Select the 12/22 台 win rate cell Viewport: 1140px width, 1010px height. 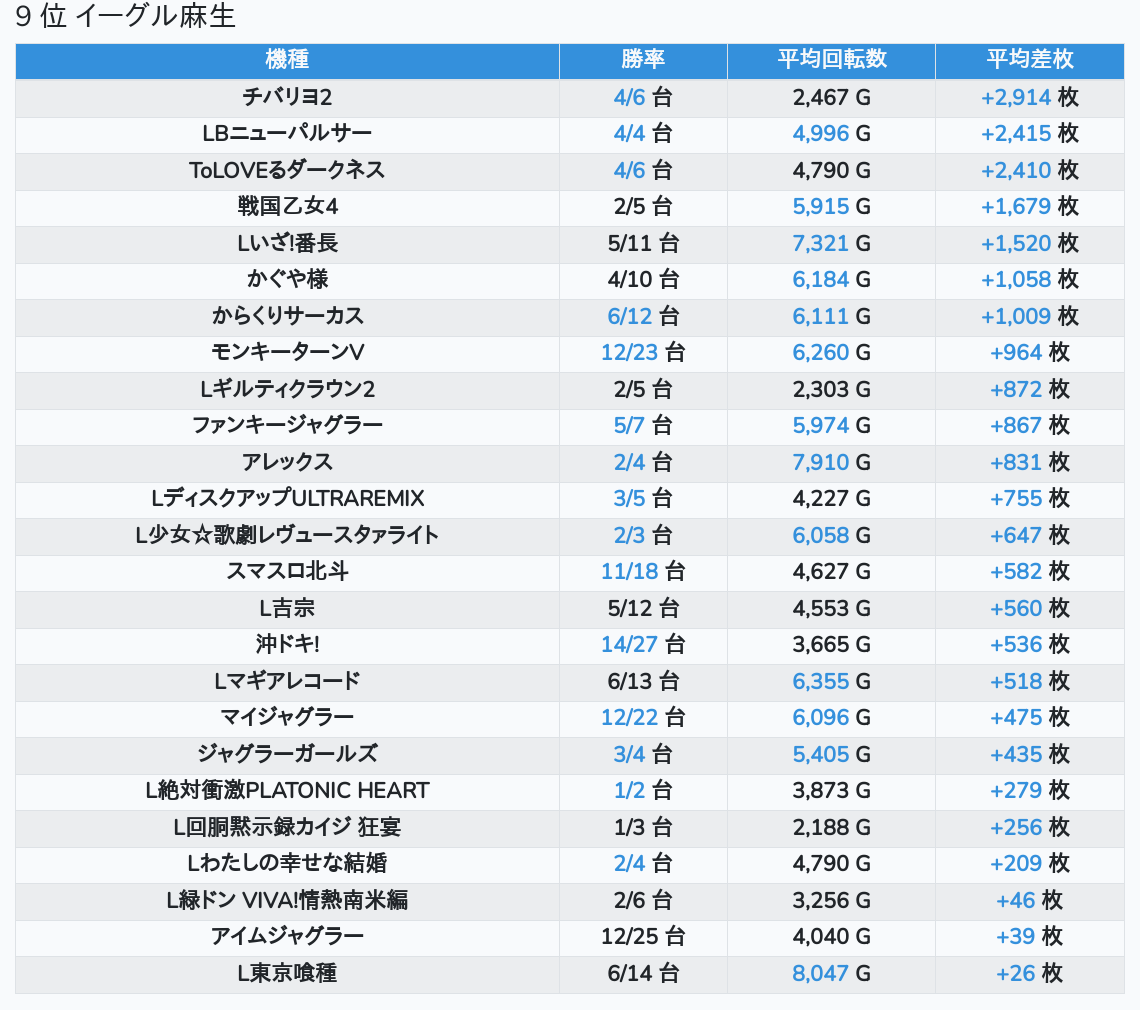(x=643, y=718)
